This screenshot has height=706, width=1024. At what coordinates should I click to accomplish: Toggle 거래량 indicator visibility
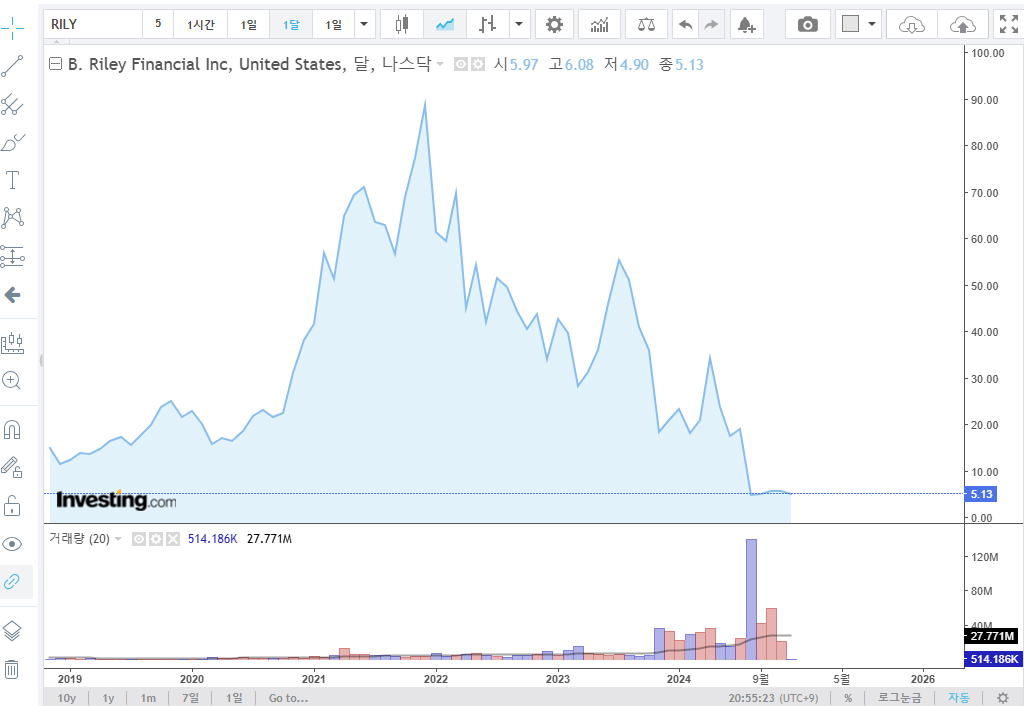[138, 539]
